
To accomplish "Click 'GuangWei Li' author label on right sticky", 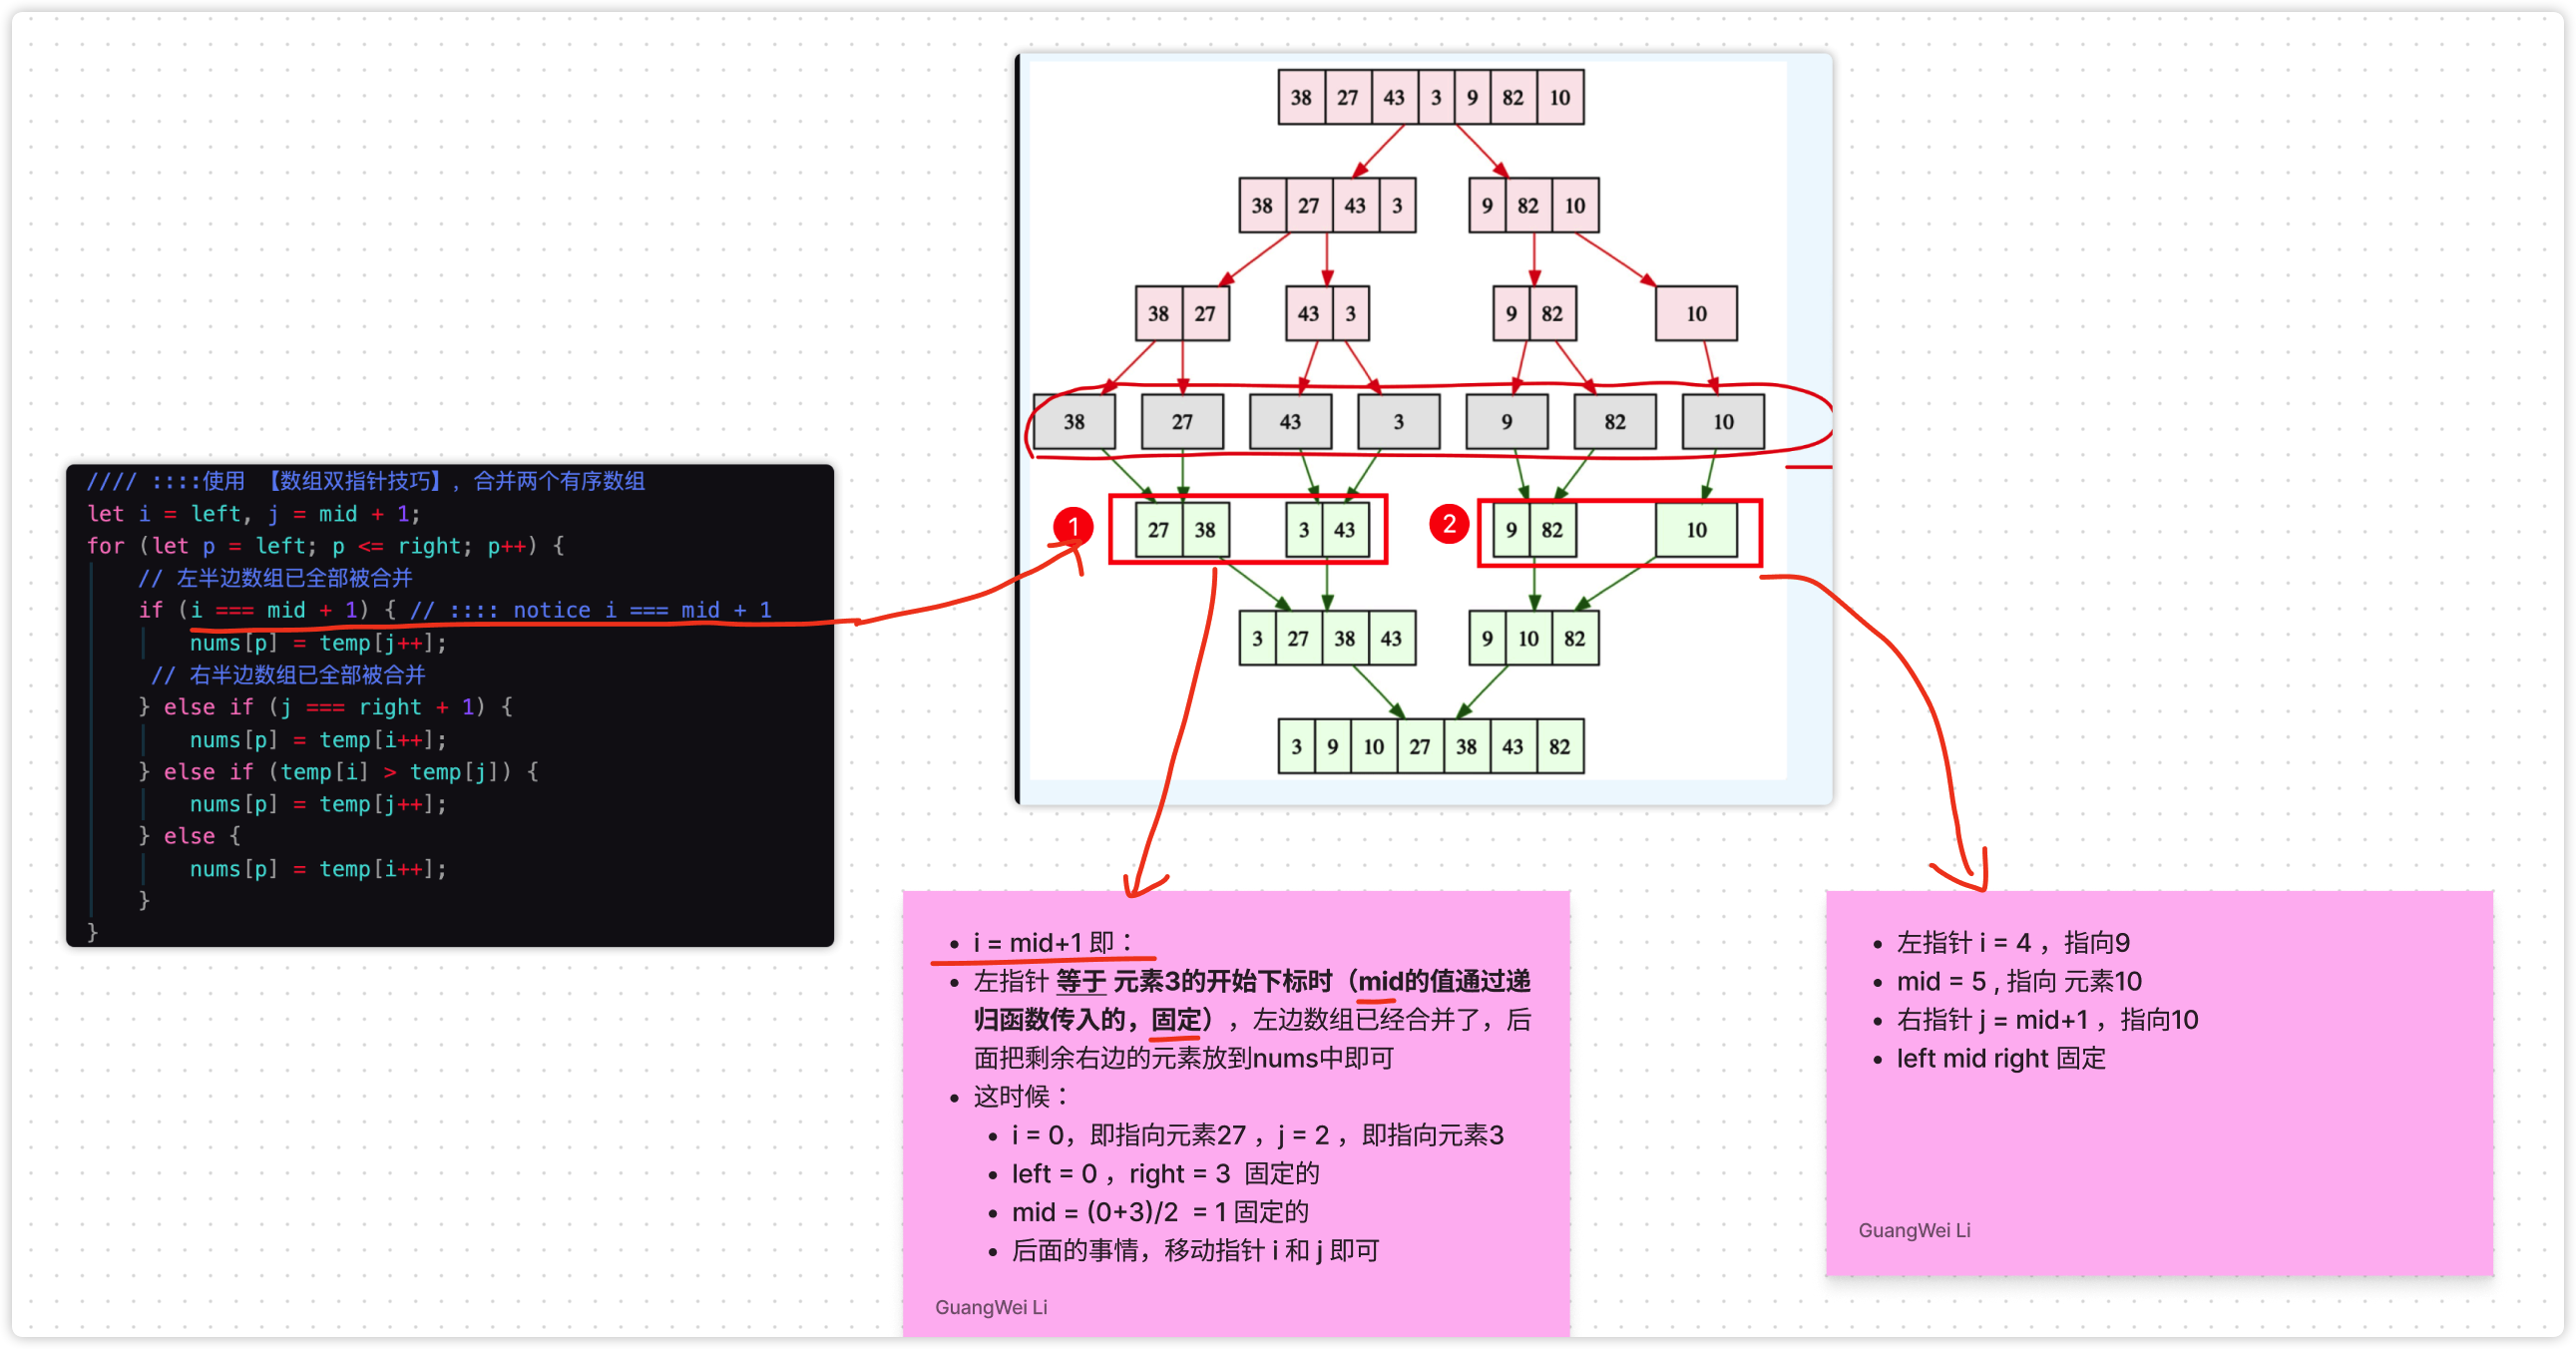I will click(x=1914, y=1230).
